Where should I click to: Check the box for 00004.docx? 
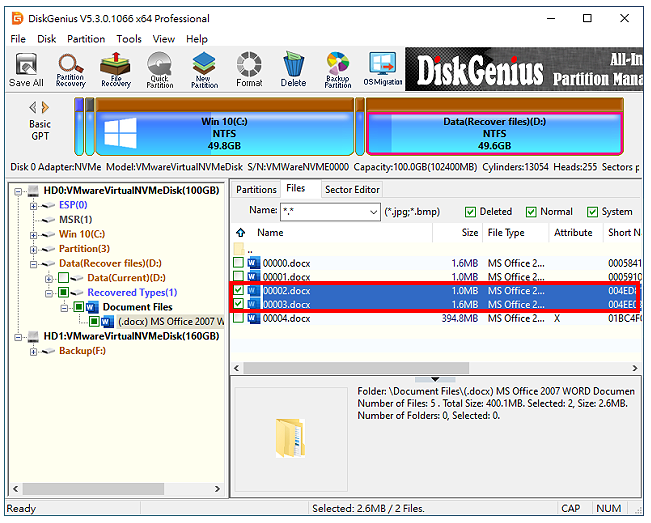coord(238,318)
